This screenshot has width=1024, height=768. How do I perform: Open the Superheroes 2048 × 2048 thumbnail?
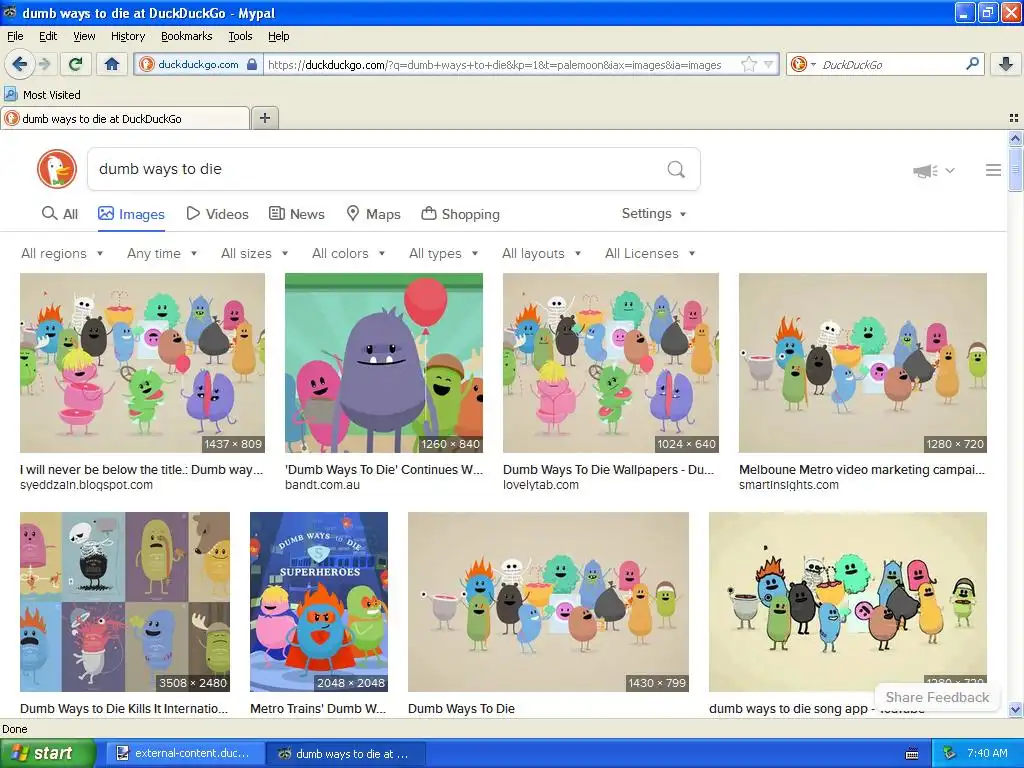pos(319,602)
